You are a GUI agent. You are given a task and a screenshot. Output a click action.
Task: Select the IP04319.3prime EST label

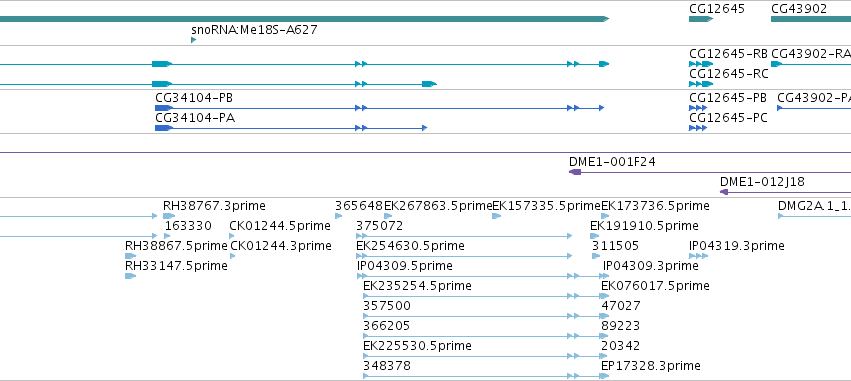point(736,246)
